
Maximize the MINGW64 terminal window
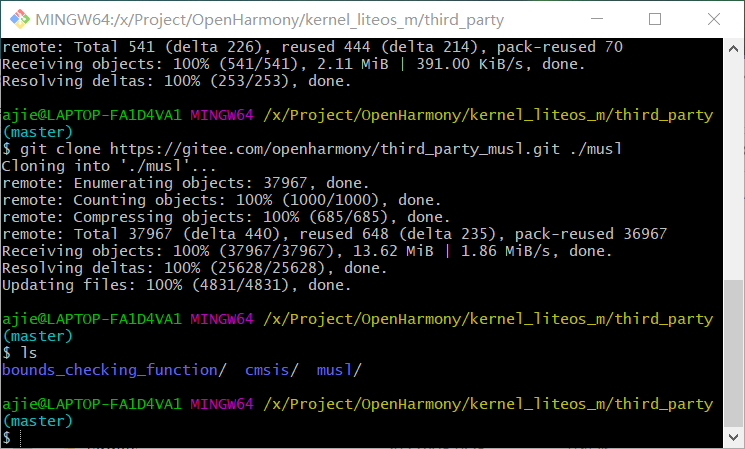tap(655, 19)
